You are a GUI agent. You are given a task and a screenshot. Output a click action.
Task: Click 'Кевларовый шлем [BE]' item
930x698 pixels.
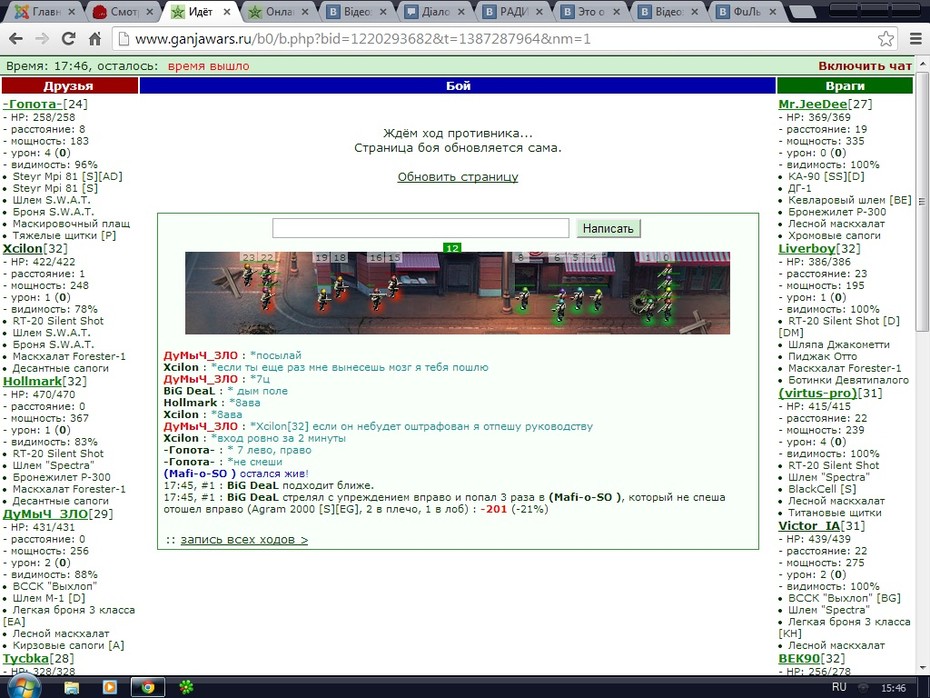(849, 200)
